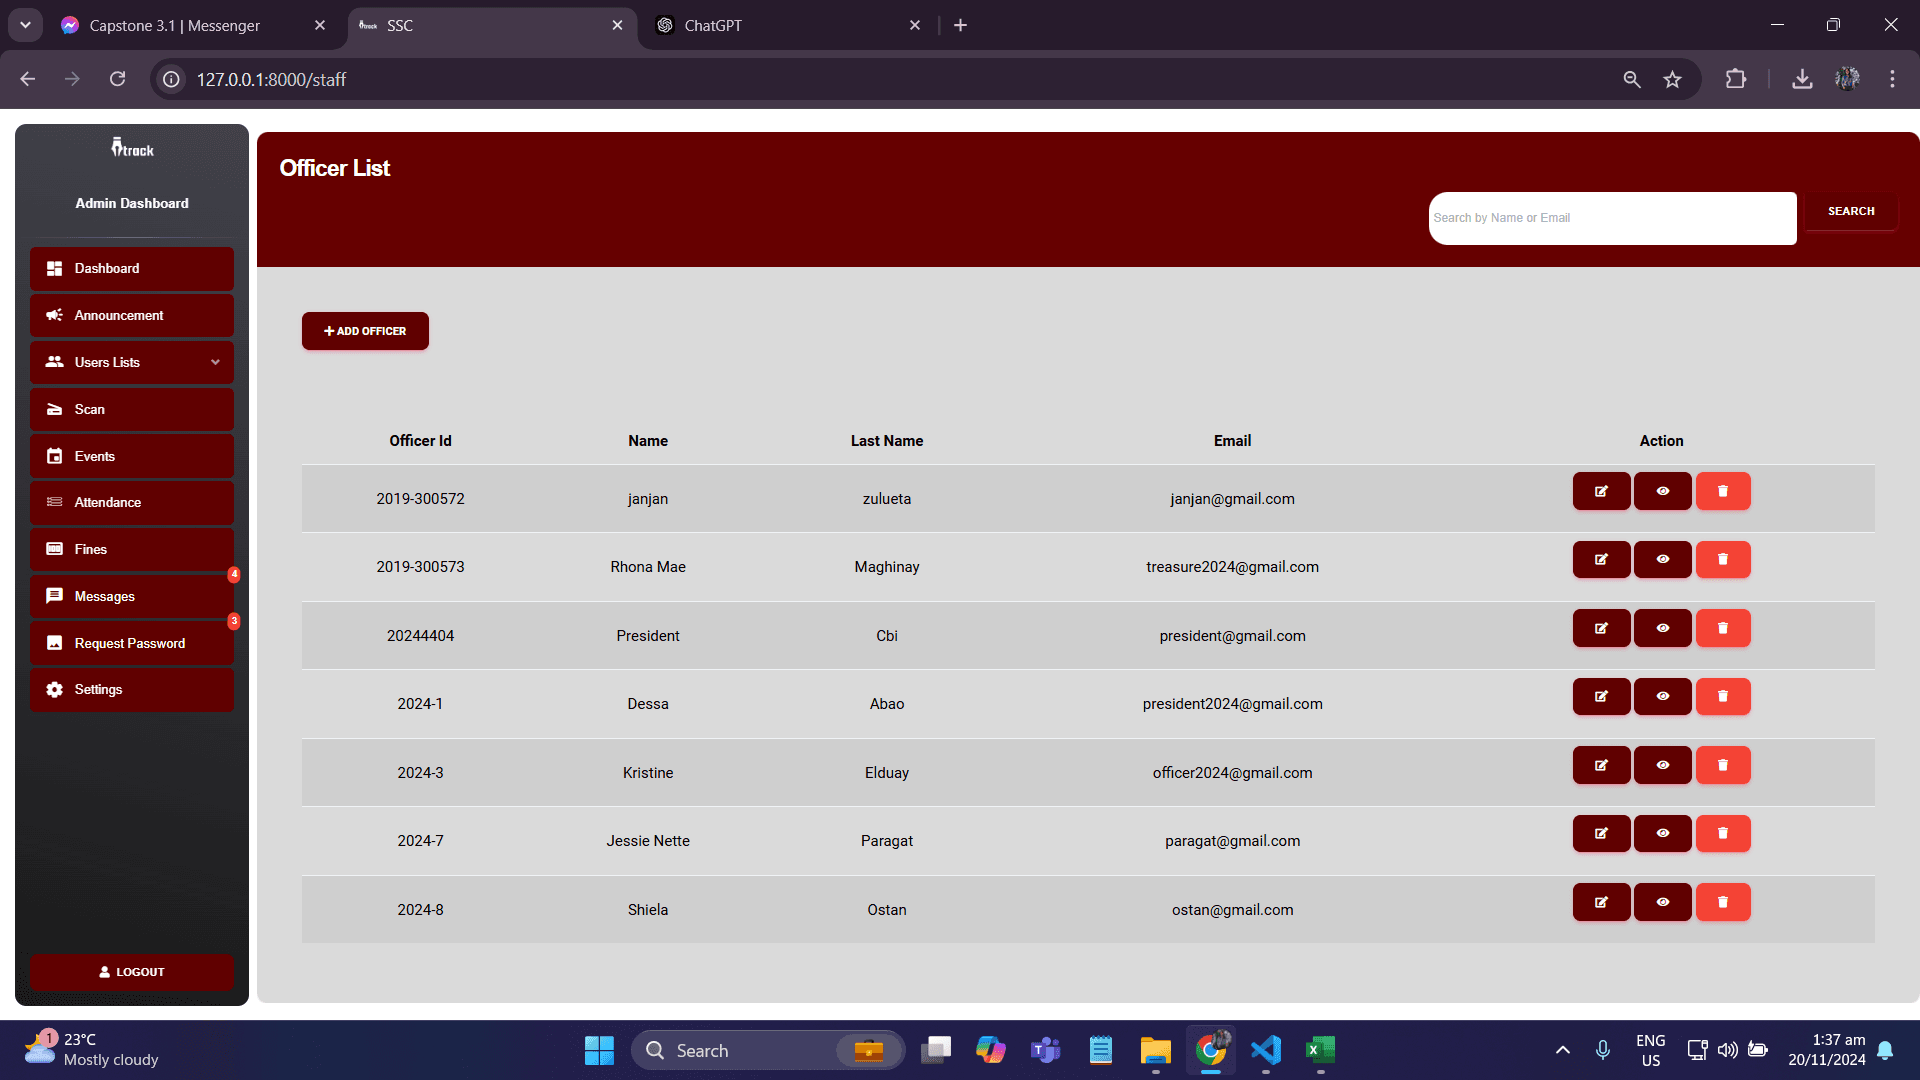Edit the President Cbi row

tap(1601, 628)
